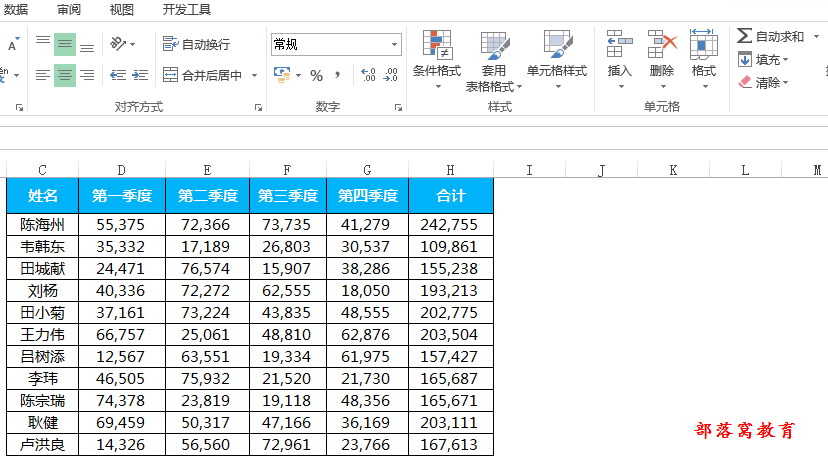The image size is (828, 460).
Task: Open the 数字 format dialog launcher
Action: [398, 107]
